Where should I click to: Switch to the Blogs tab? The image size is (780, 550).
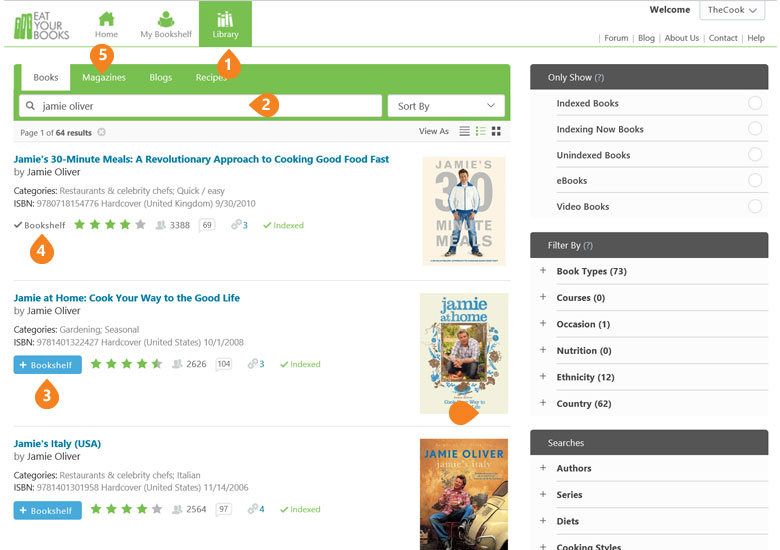click(161, 78)
